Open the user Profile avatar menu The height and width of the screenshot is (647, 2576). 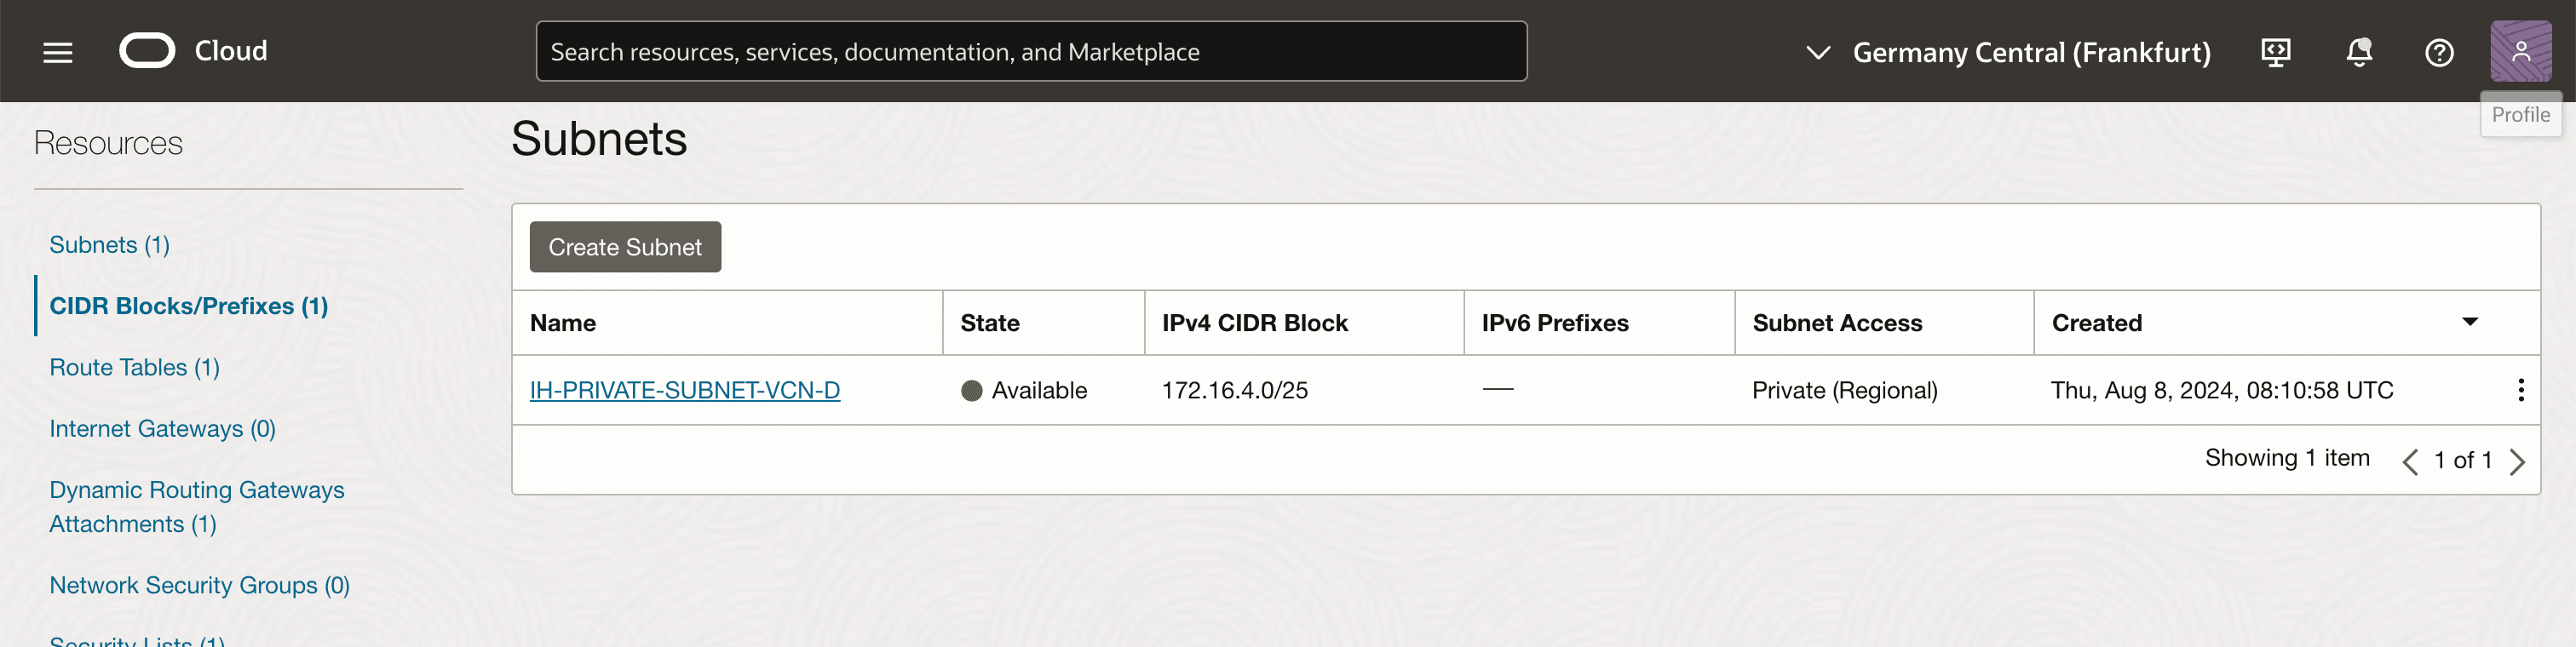[2519, 52]
